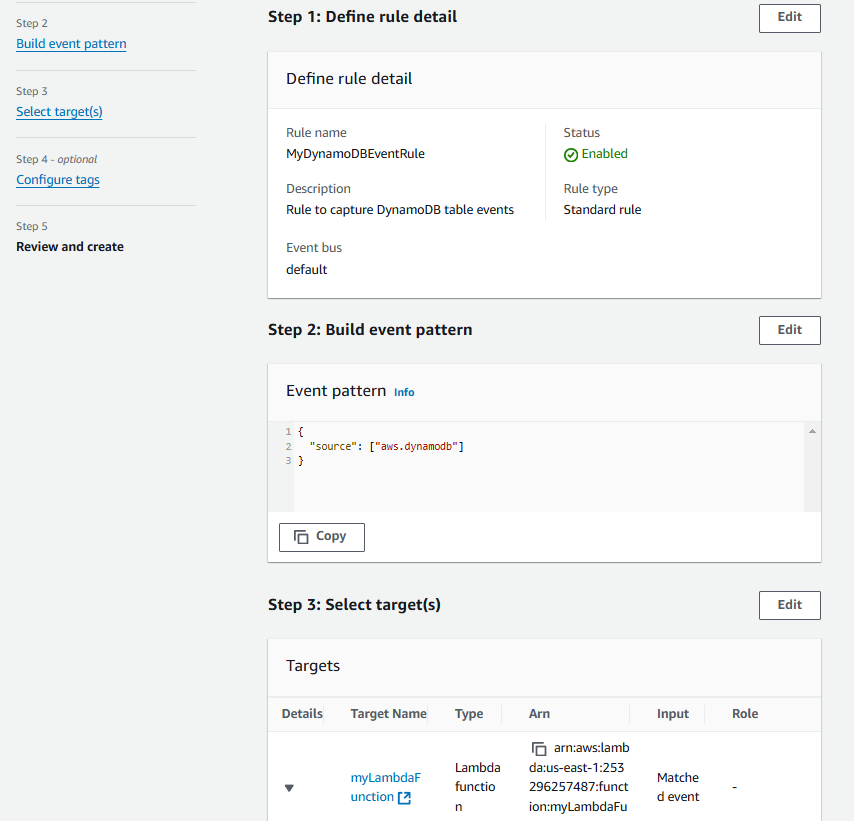Click the Target Name column header
This screenshot has height=821, width=854.
(388, 714)
